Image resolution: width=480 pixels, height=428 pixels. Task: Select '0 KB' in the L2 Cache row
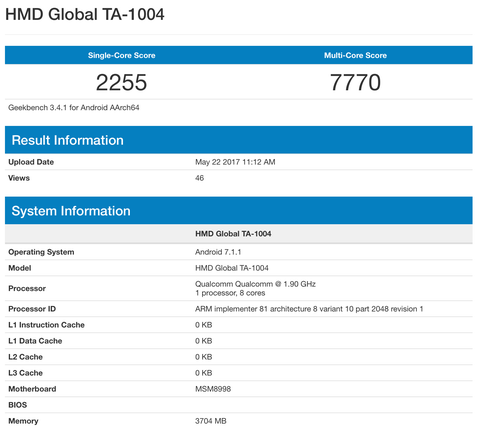tap(204, 357)
